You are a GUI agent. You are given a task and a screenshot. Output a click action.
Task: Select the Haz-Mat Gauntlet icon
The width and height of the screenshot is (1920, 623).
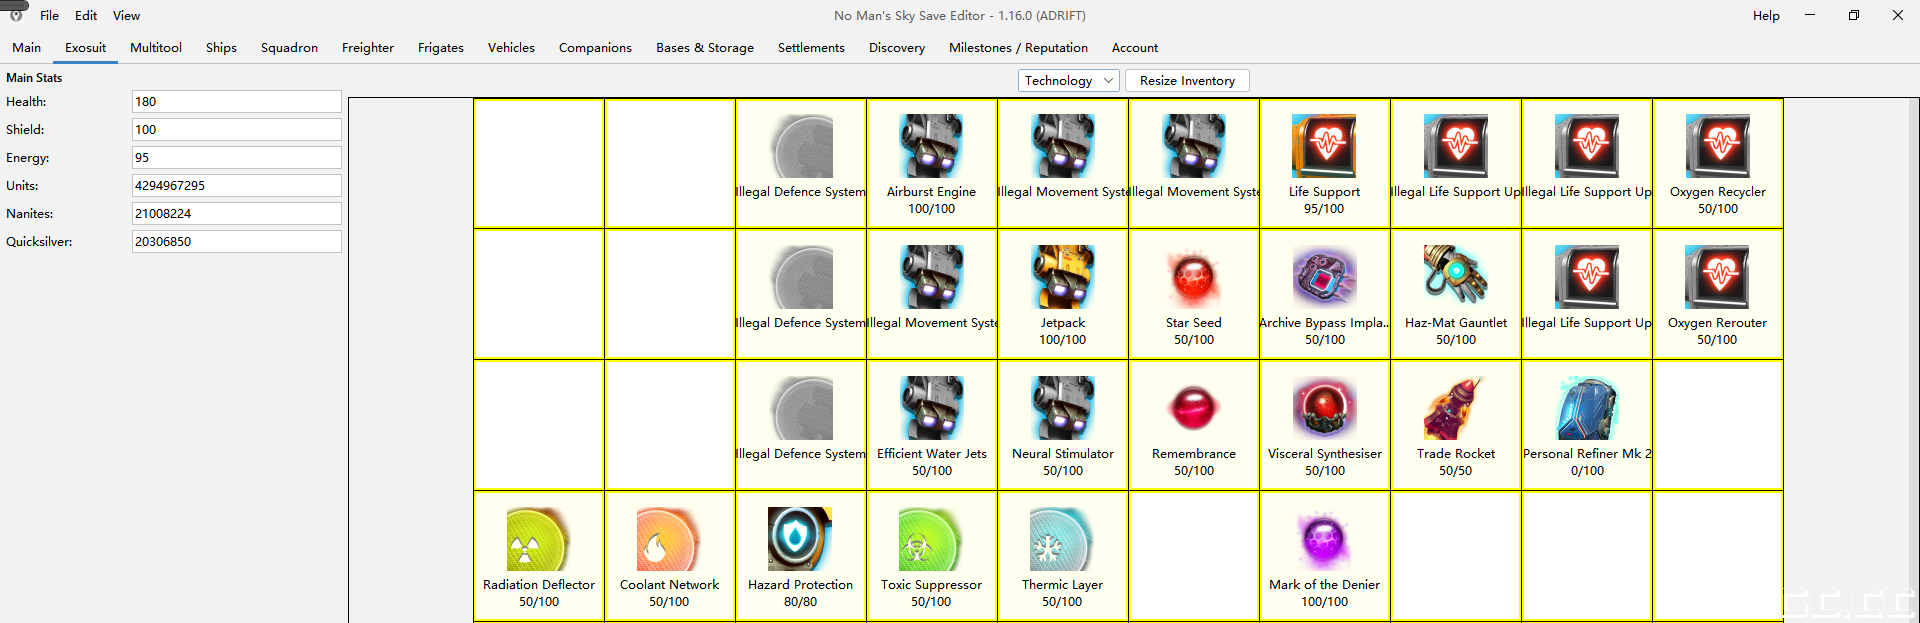pyautogui.click(x=1455, y=277)
